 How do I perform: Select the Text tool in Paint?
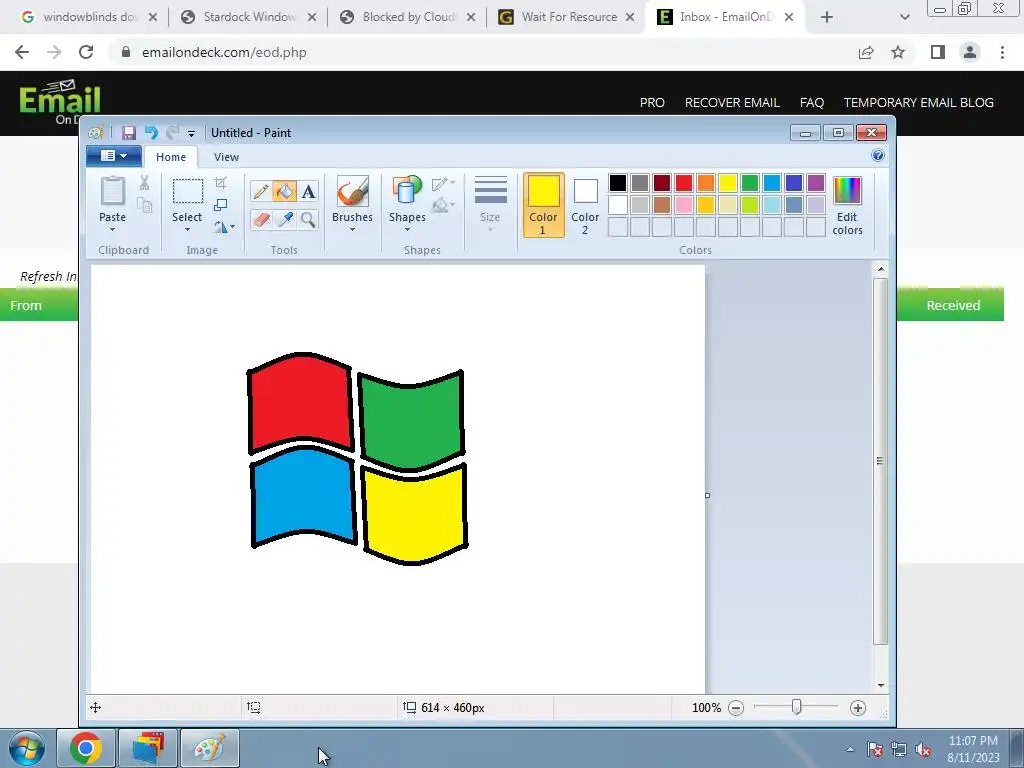(x=308, y=191)
